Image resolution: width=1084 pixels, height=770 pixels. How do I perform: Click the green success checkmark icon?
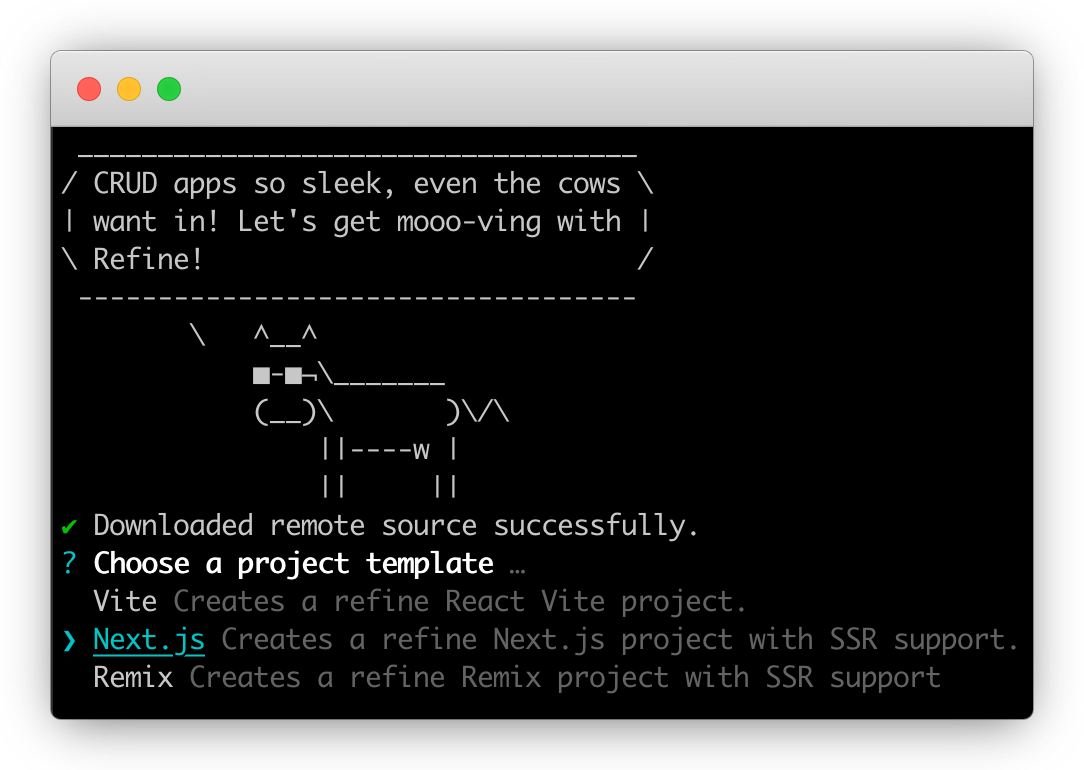(68, 525)
